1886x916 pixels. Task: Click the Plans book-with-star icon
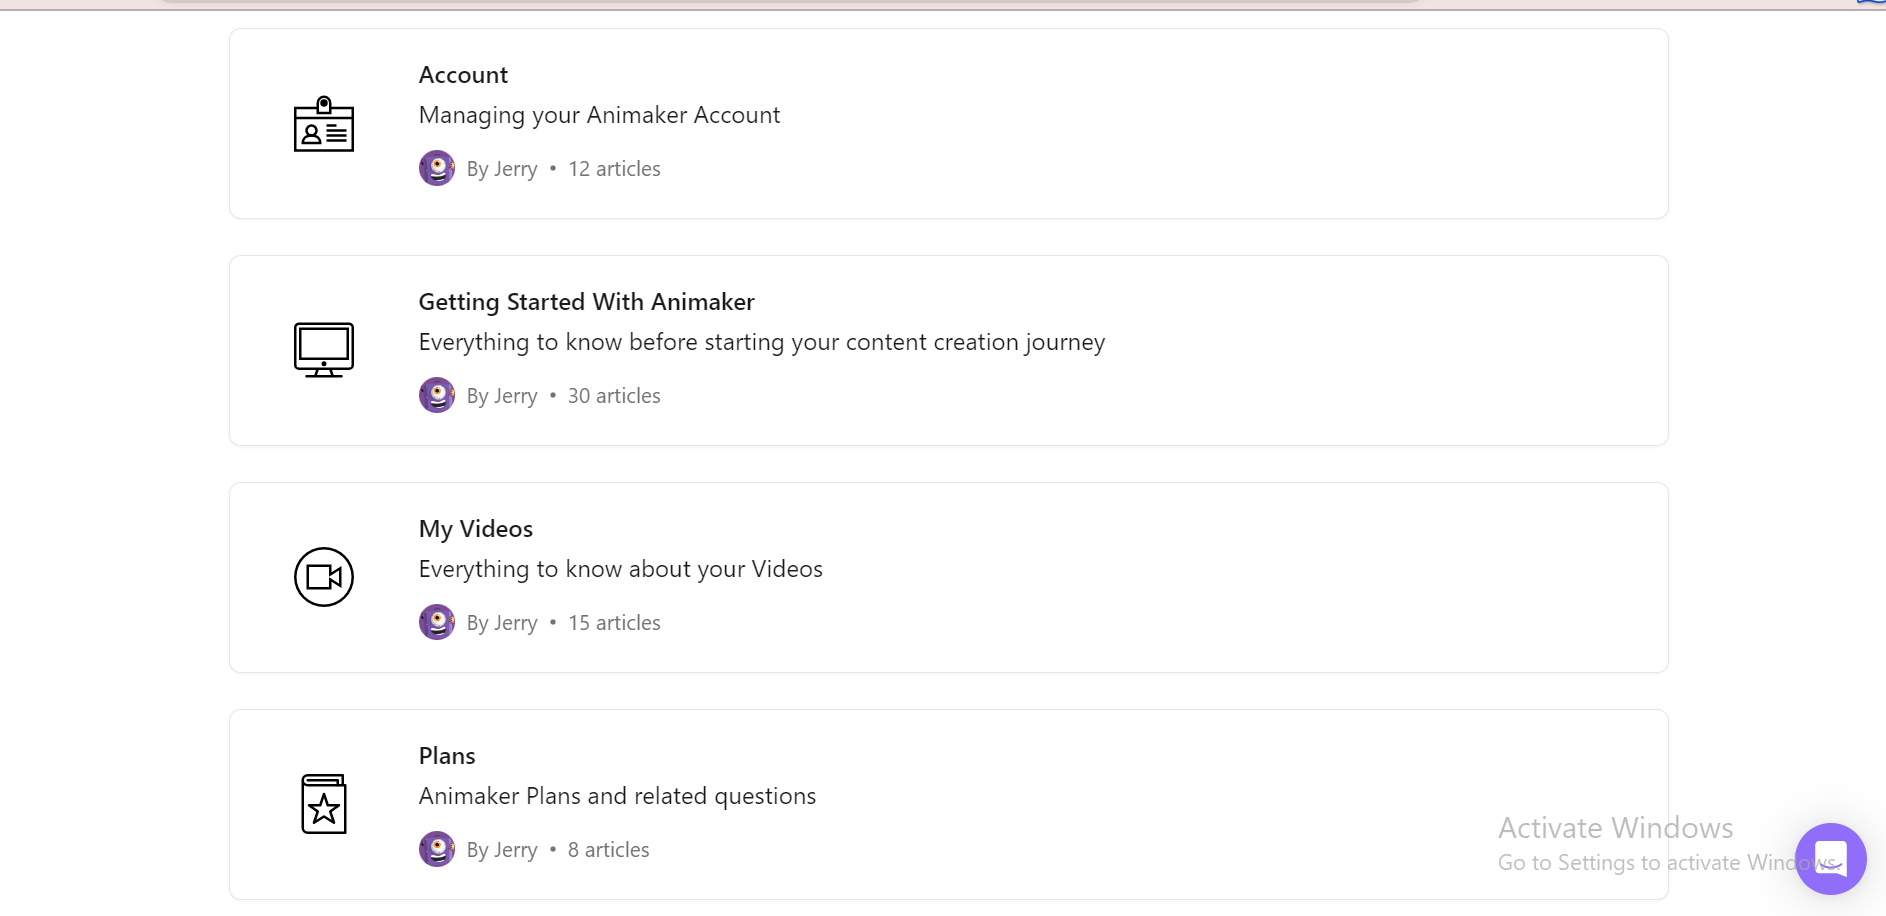click(x=323, y=803)
